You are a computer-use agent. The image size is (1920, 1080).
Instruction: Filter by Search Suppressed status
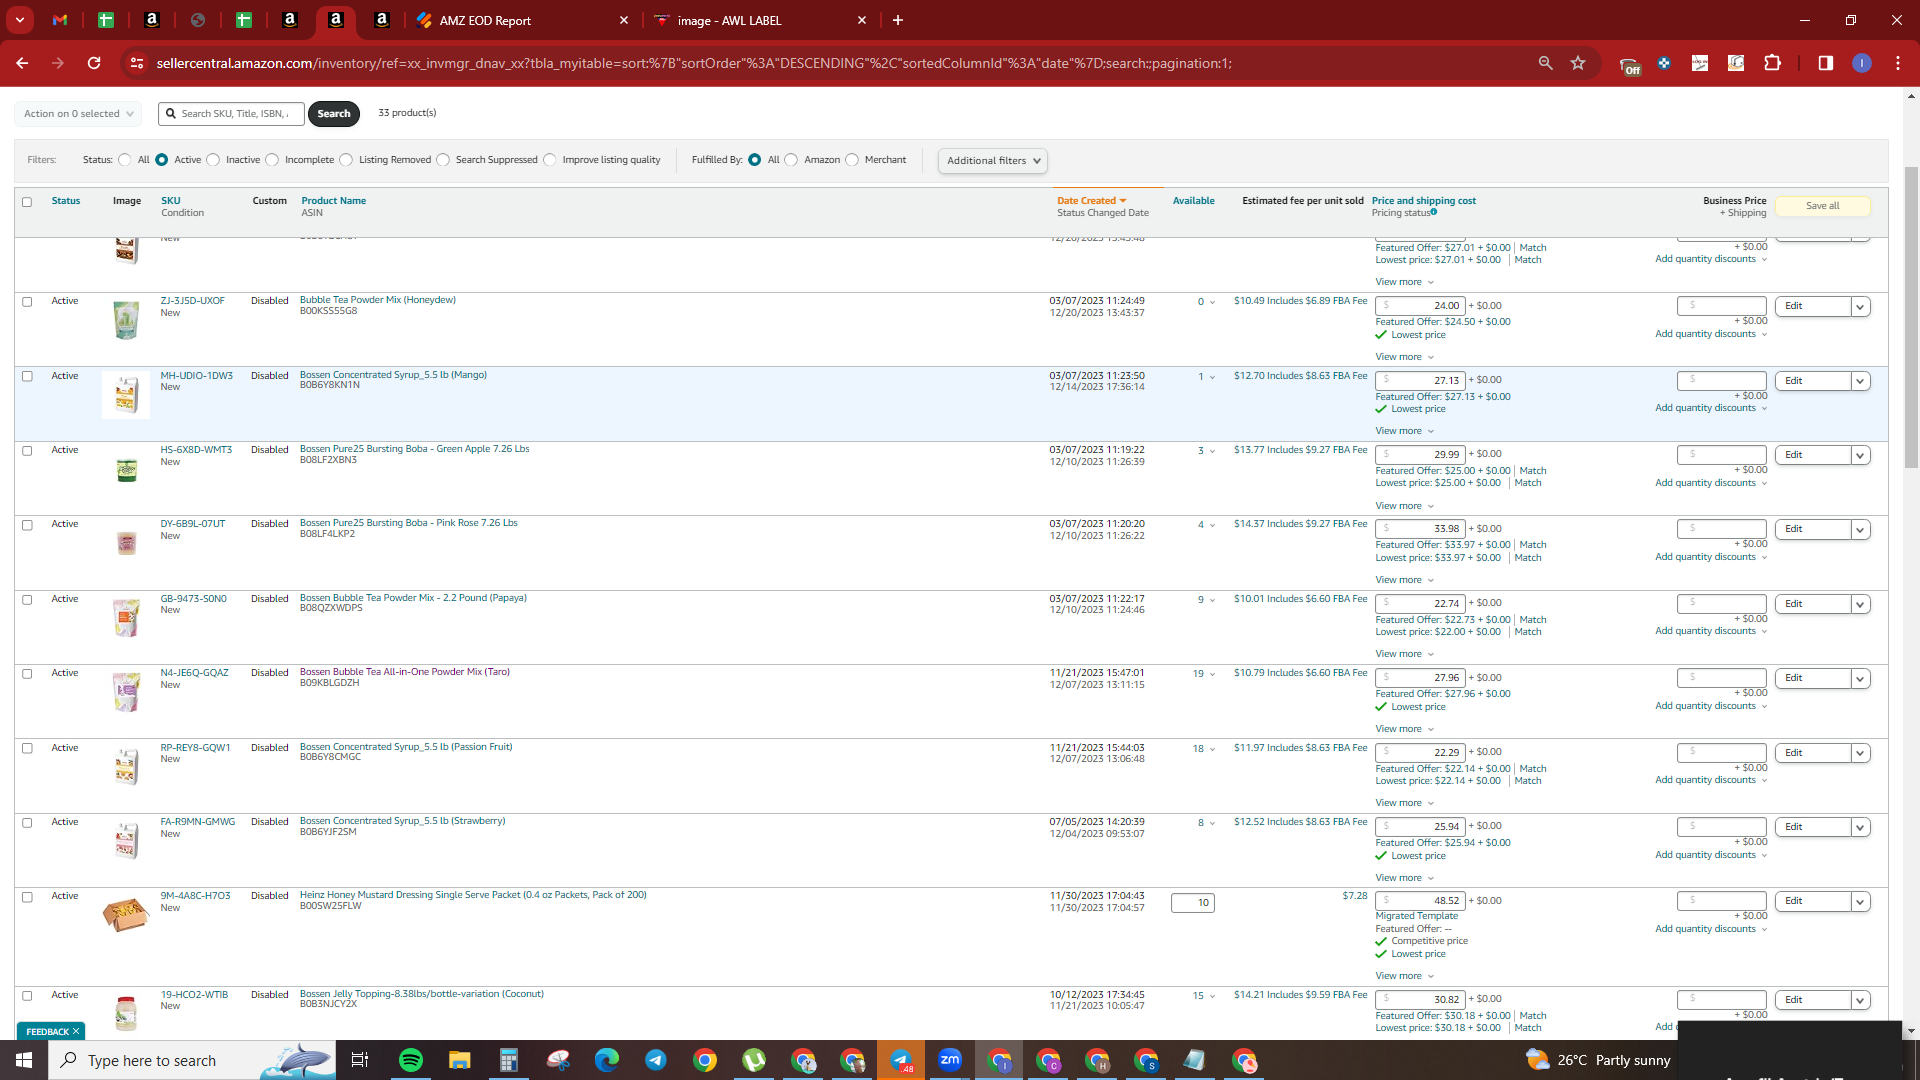443,160
